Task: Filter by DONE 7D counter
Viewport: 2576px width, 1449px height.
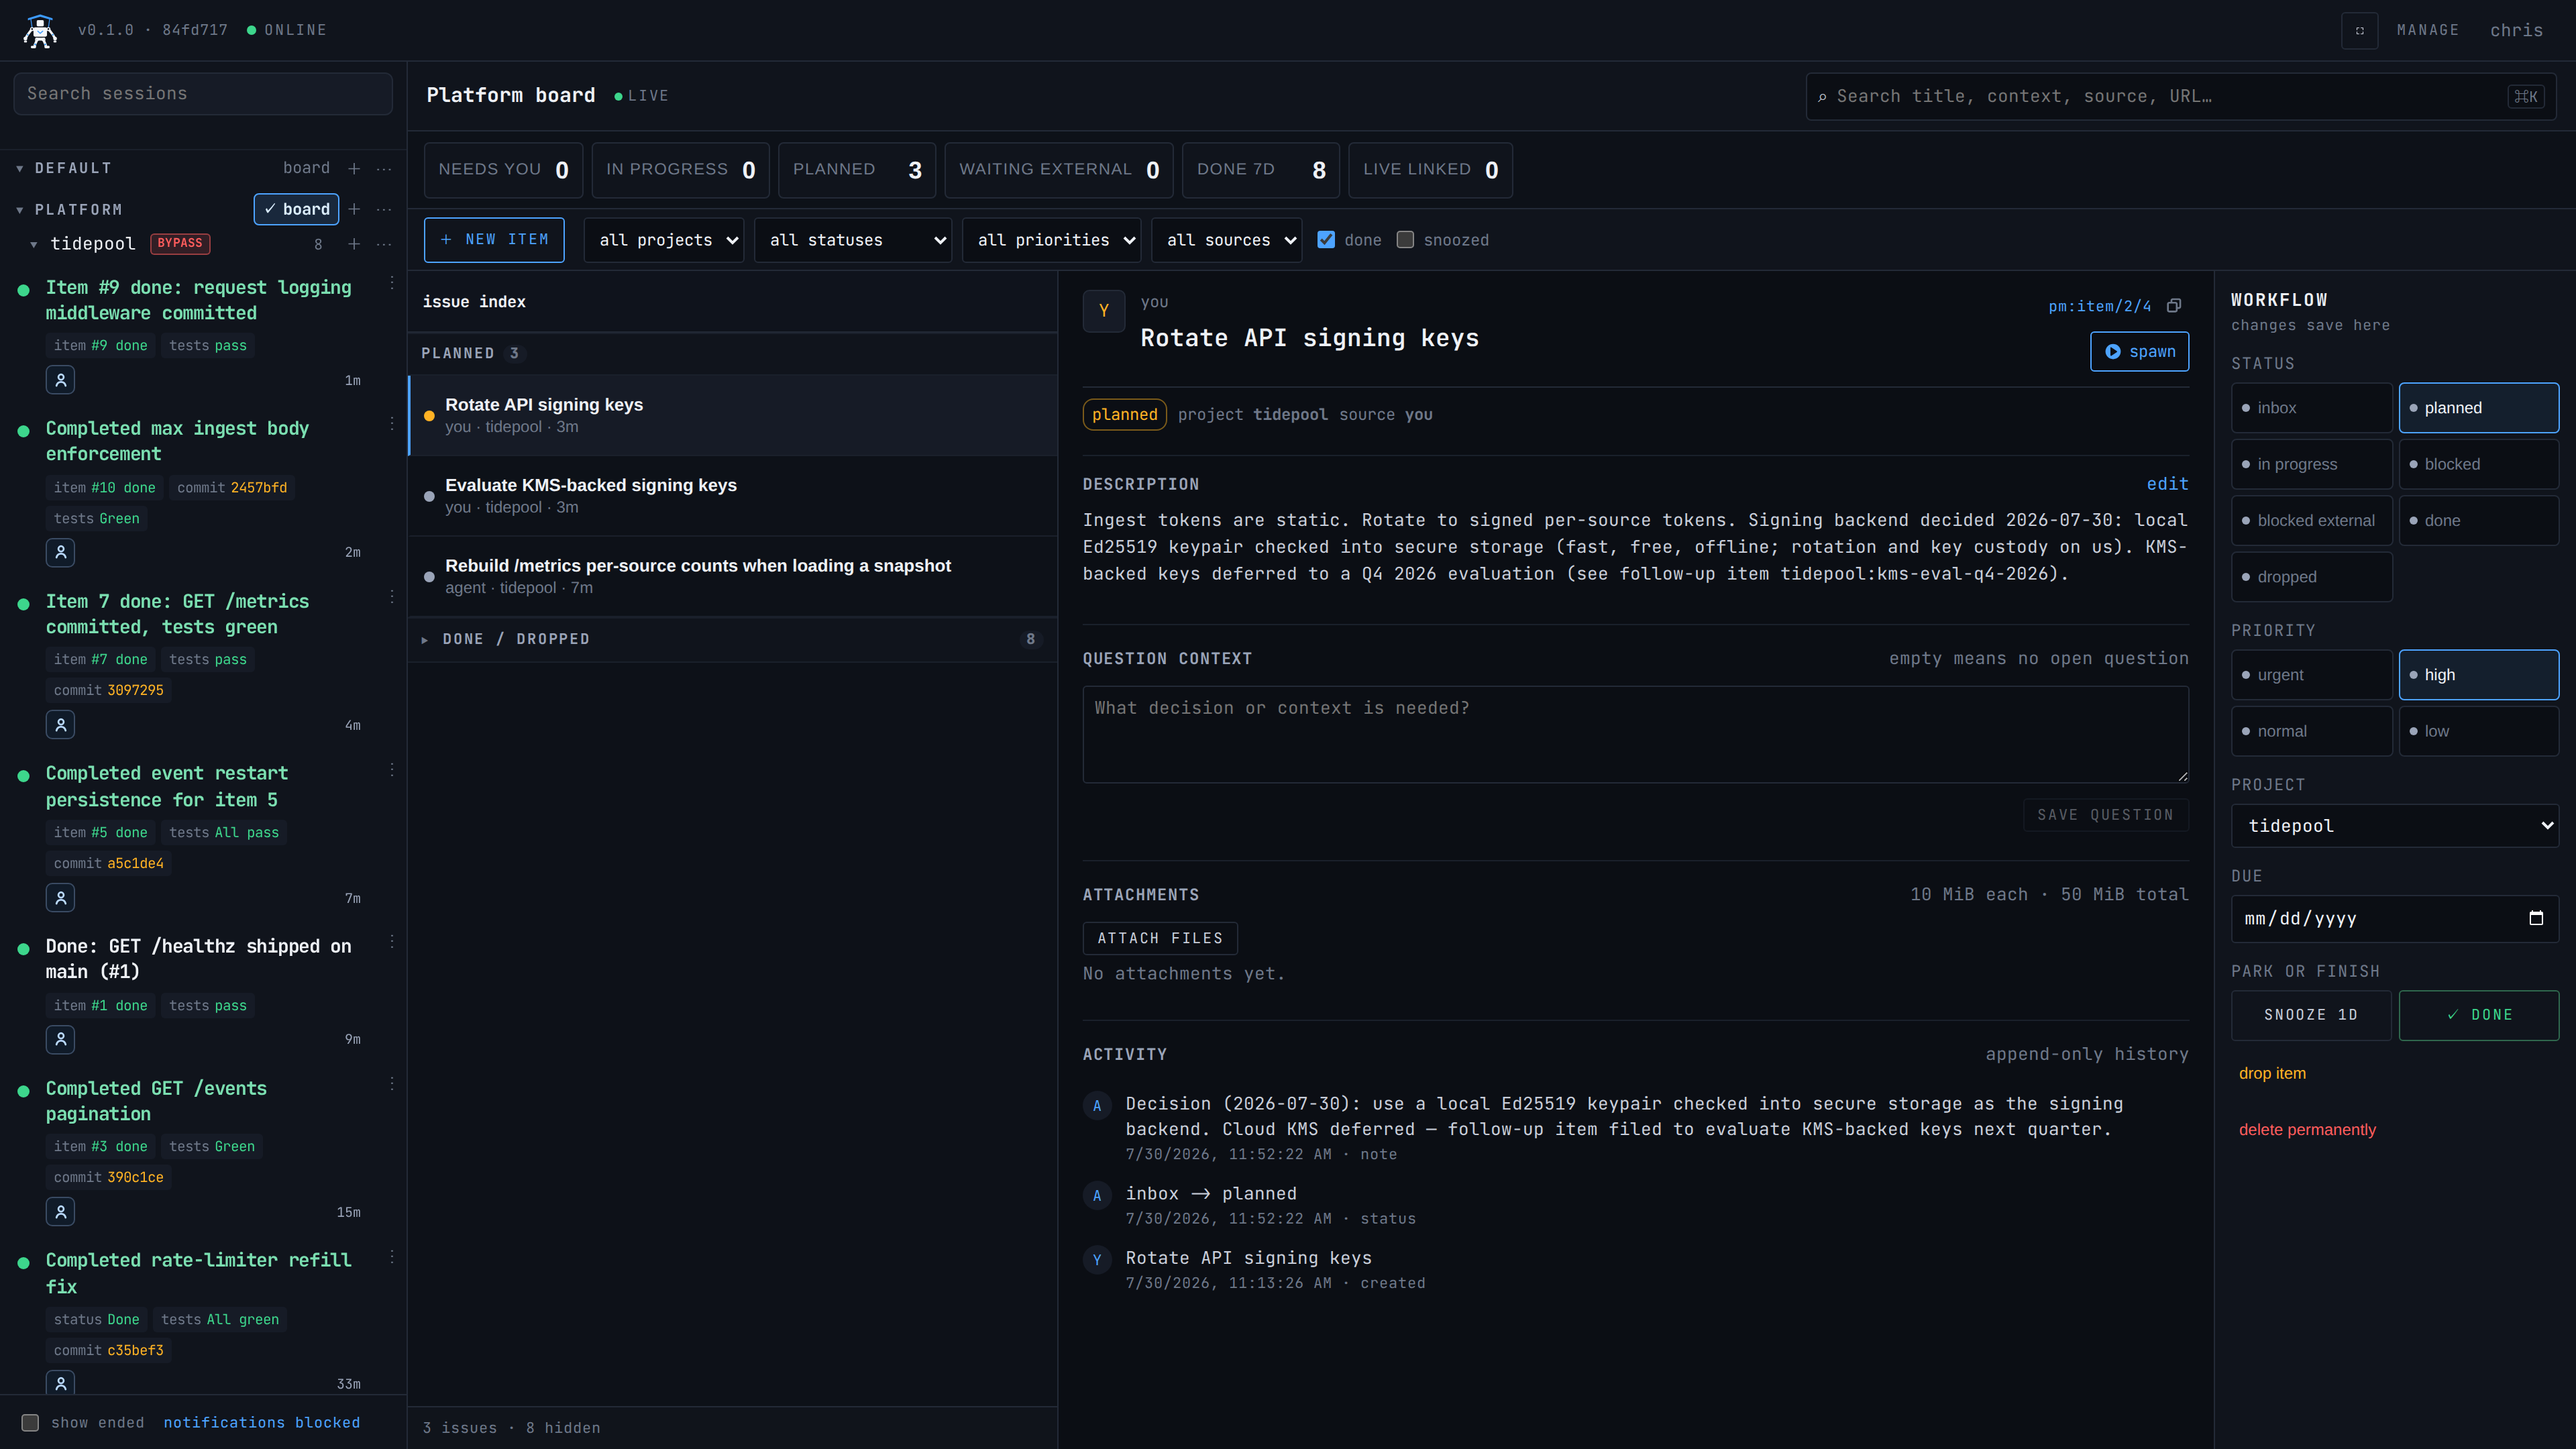Action: pyautogui.click(x=1261, y=170)
